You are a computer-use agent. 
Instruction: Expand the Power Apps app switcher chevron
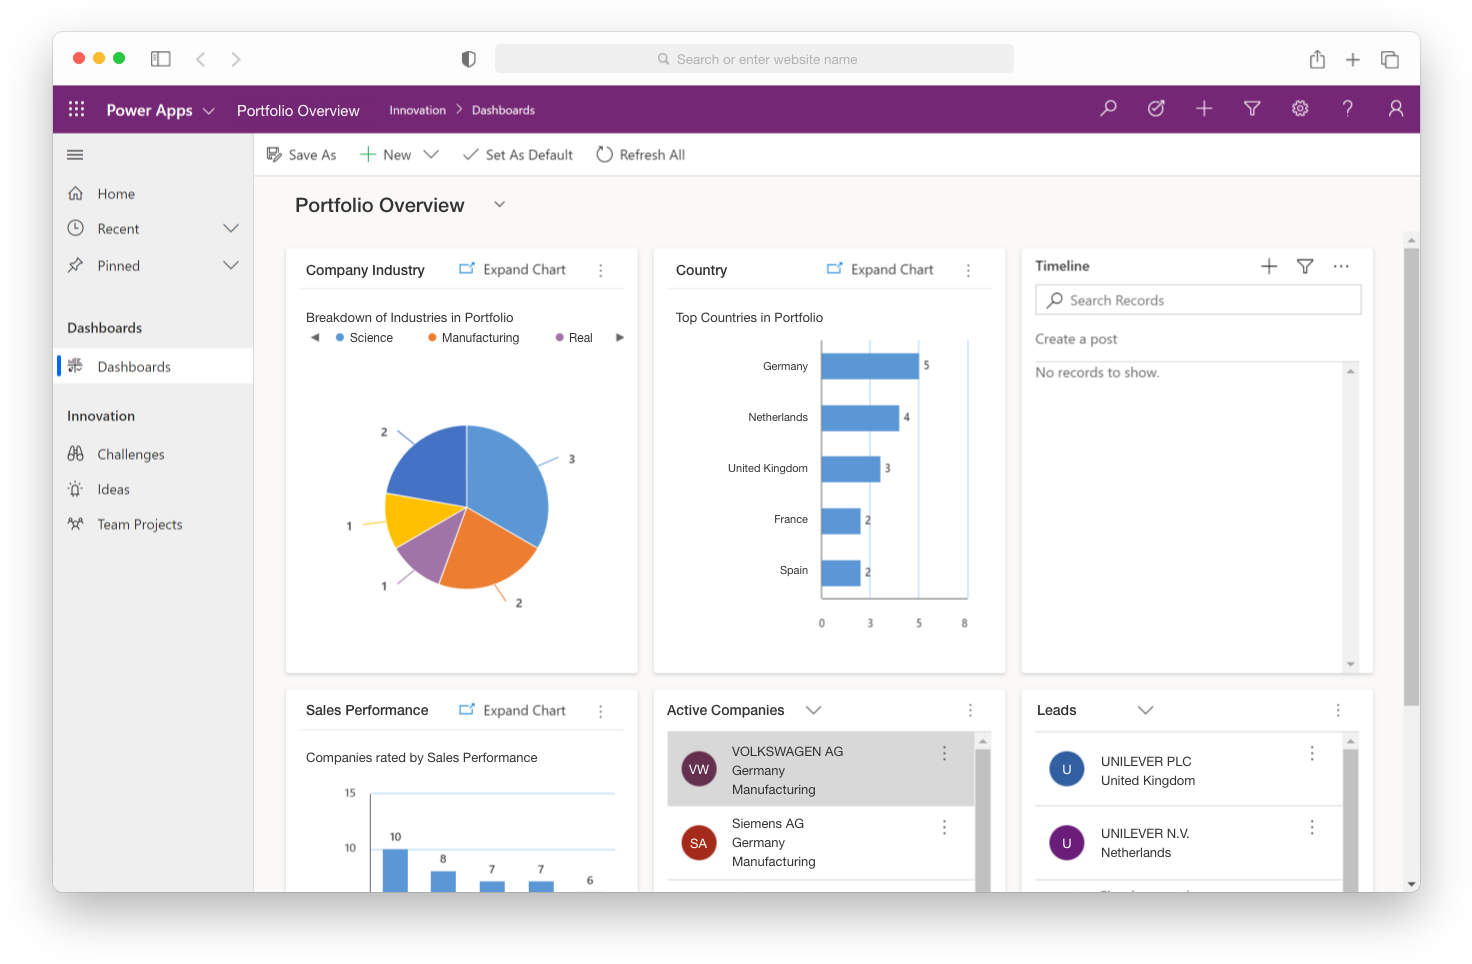[x=209, y=111]
